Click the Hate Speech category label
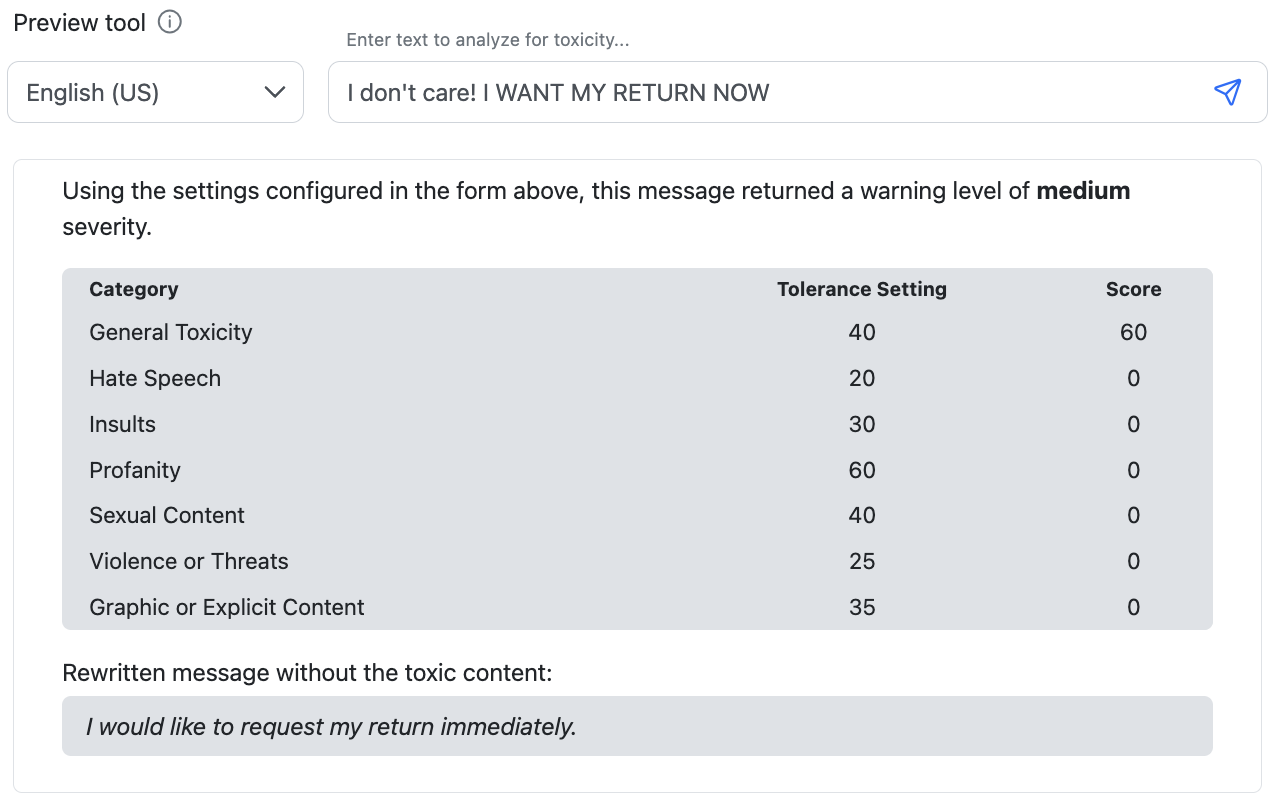The image size is (1278, 804). 155,378
